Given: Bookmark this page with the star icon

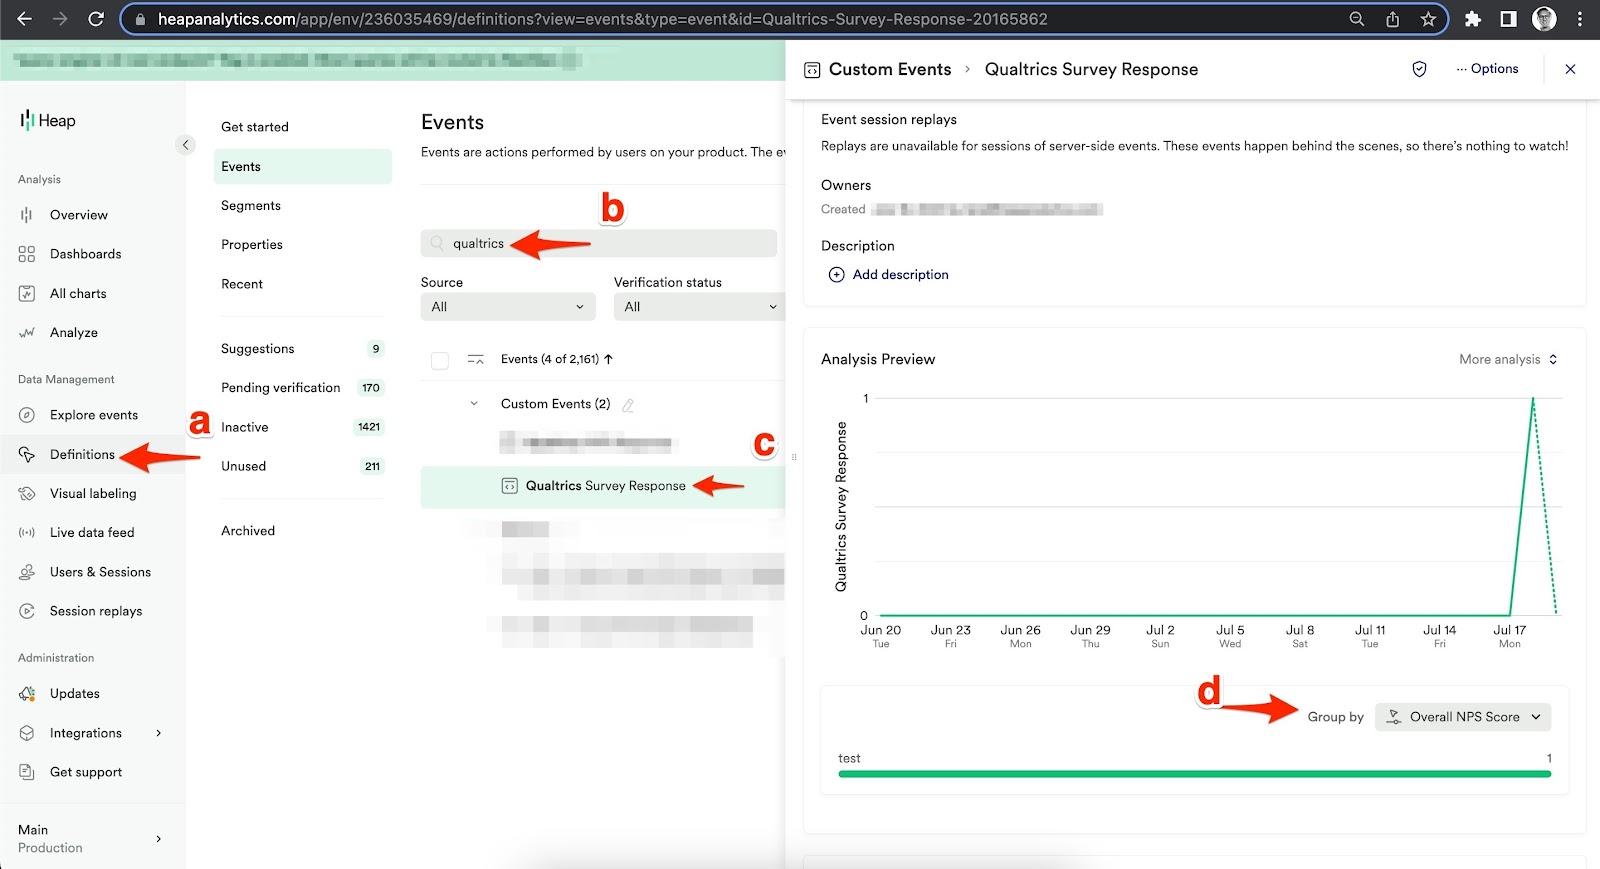Looking at the screenshot, I should (1428, 19).
